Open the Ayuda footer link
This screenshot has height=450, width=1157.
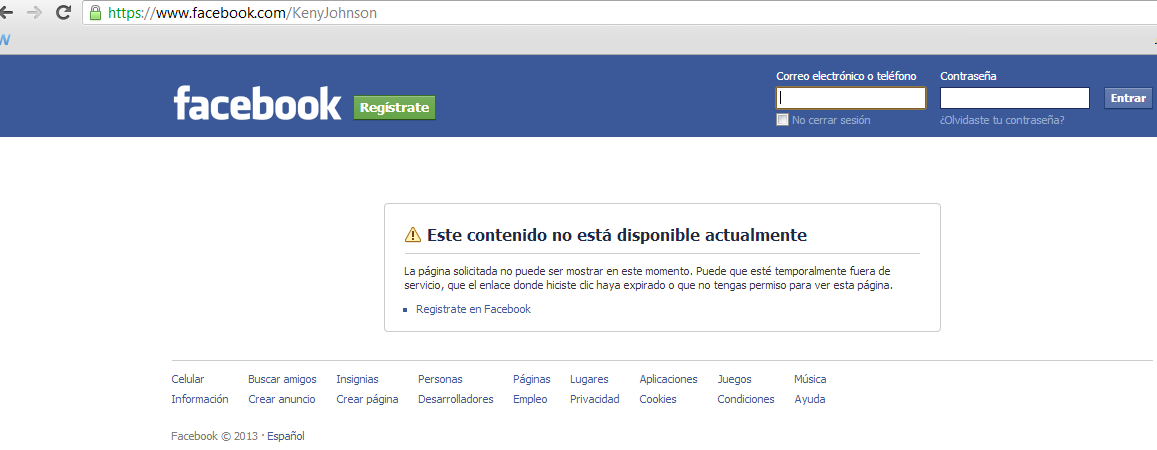[x=809, y=399]
